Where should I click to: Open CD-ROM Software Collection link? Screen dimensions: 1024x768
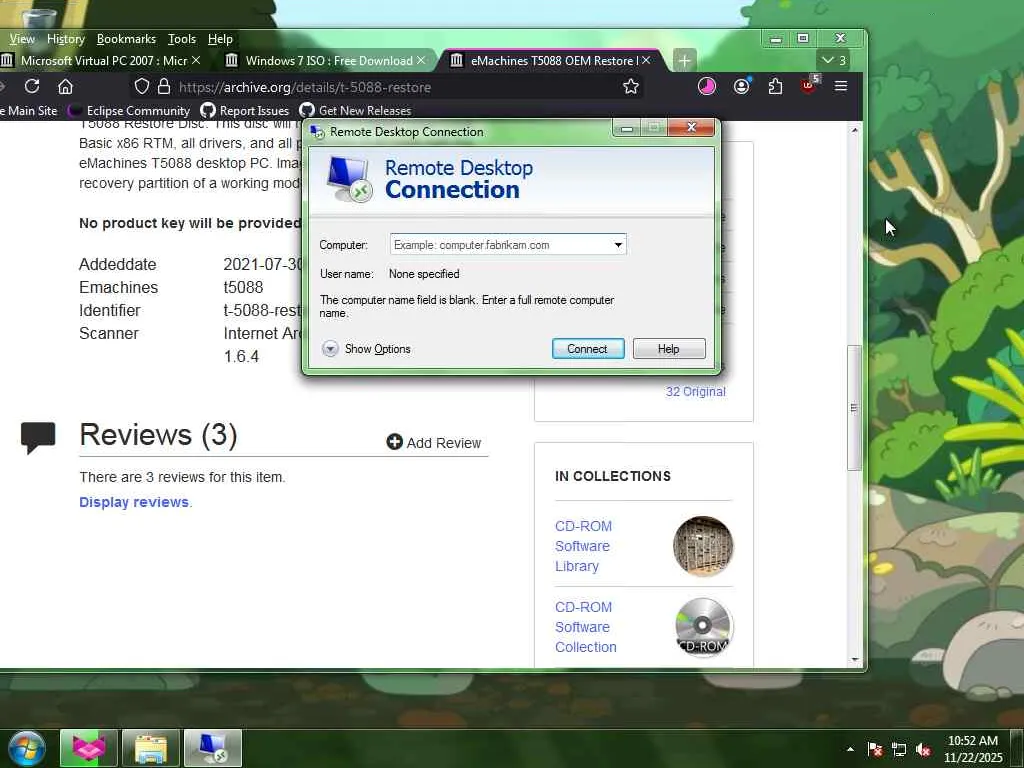(586, 627)
